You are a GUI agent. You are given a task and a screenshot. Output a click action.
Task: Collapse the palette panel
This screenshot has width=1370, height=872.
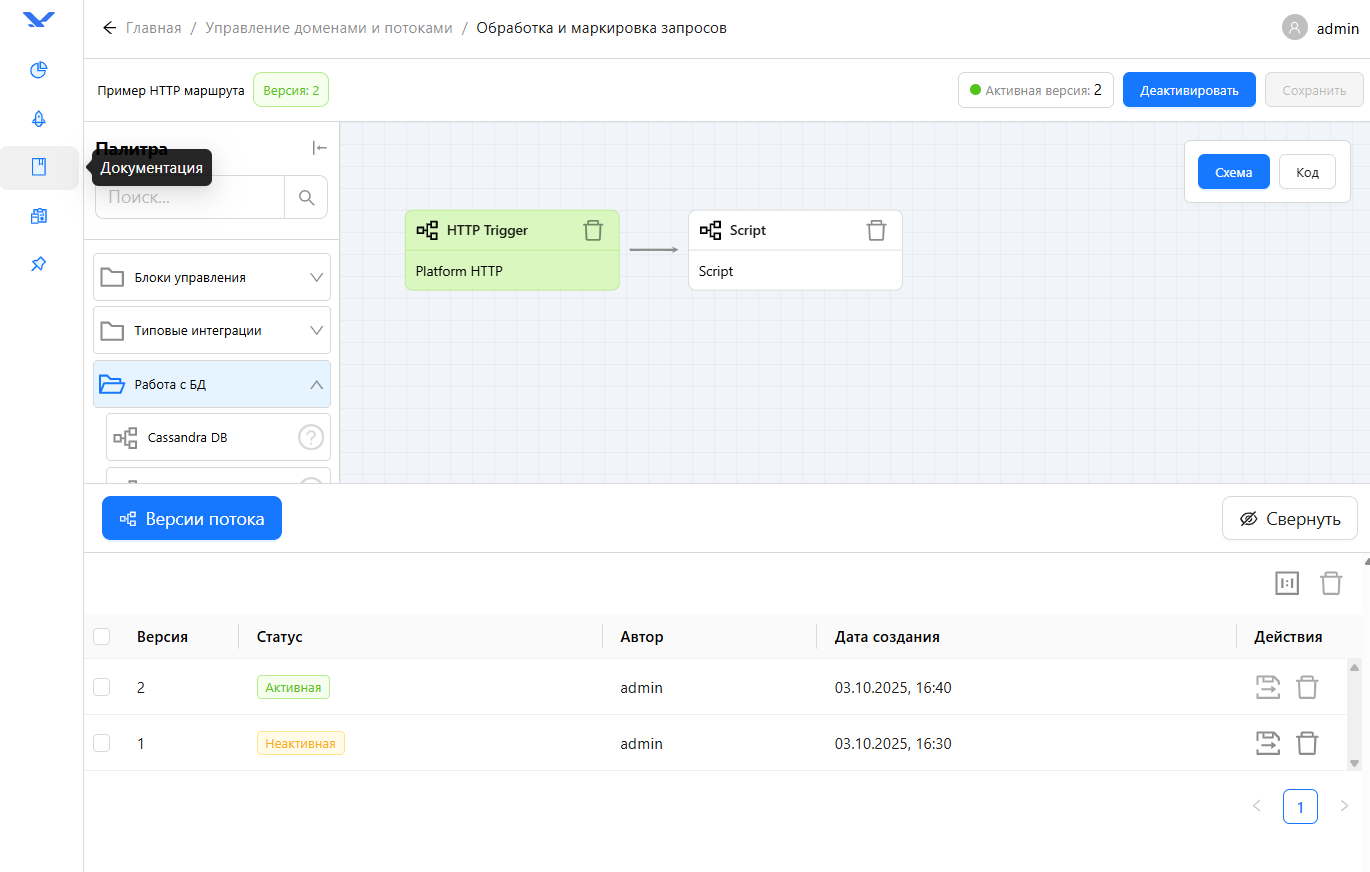[319, 148]
